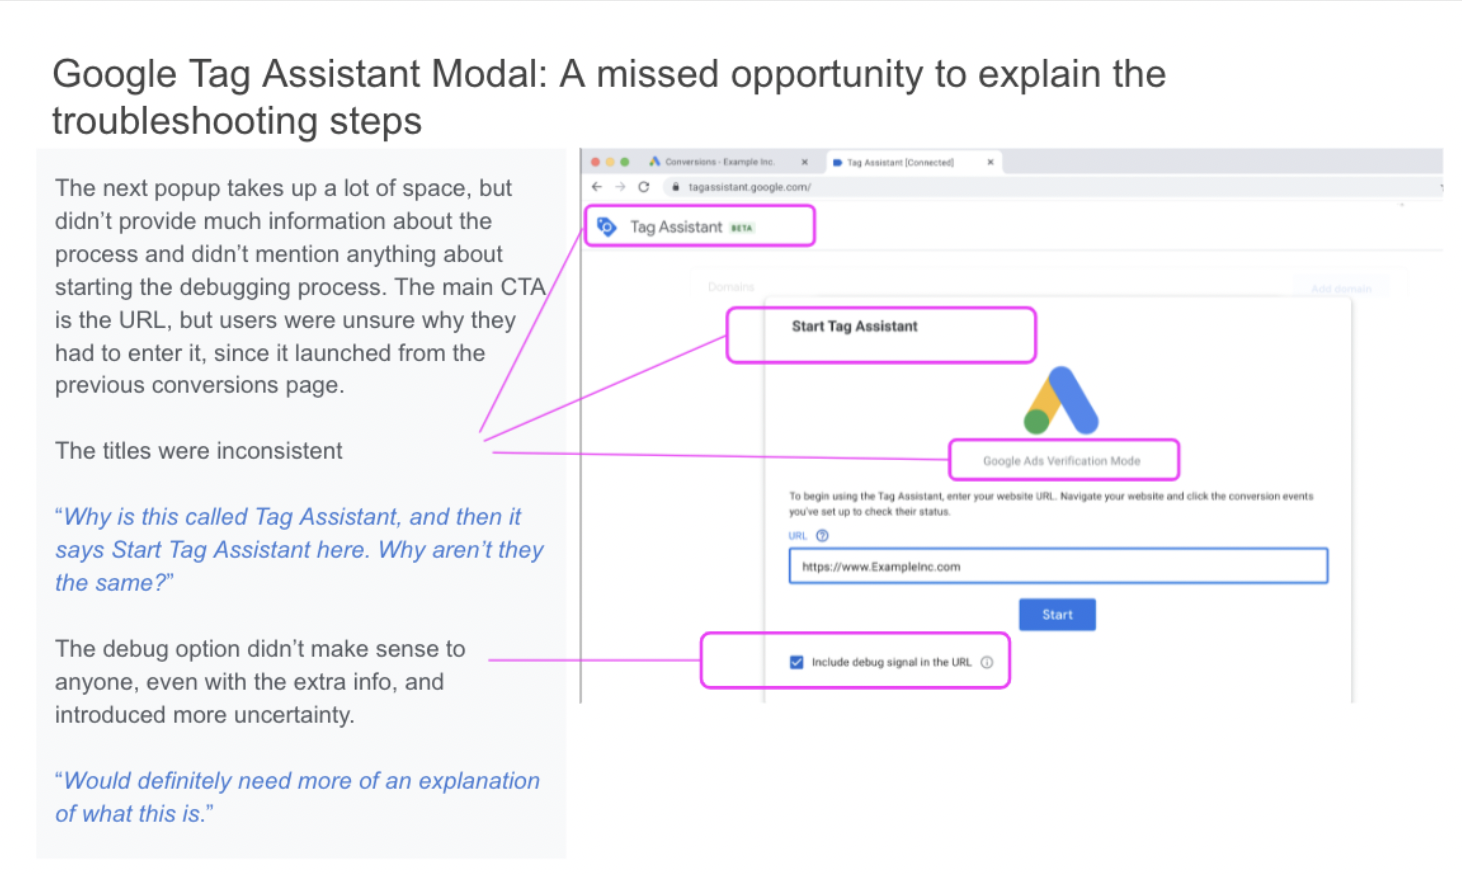This screenshot has height=874, width=1462.
Task: Click the Add domain button
Action: pyautogui.click(x=1340, y=287)
